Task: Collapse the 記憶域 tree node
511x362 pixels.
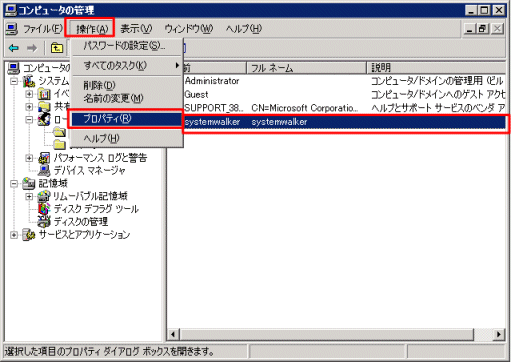Action: [14, 183]
